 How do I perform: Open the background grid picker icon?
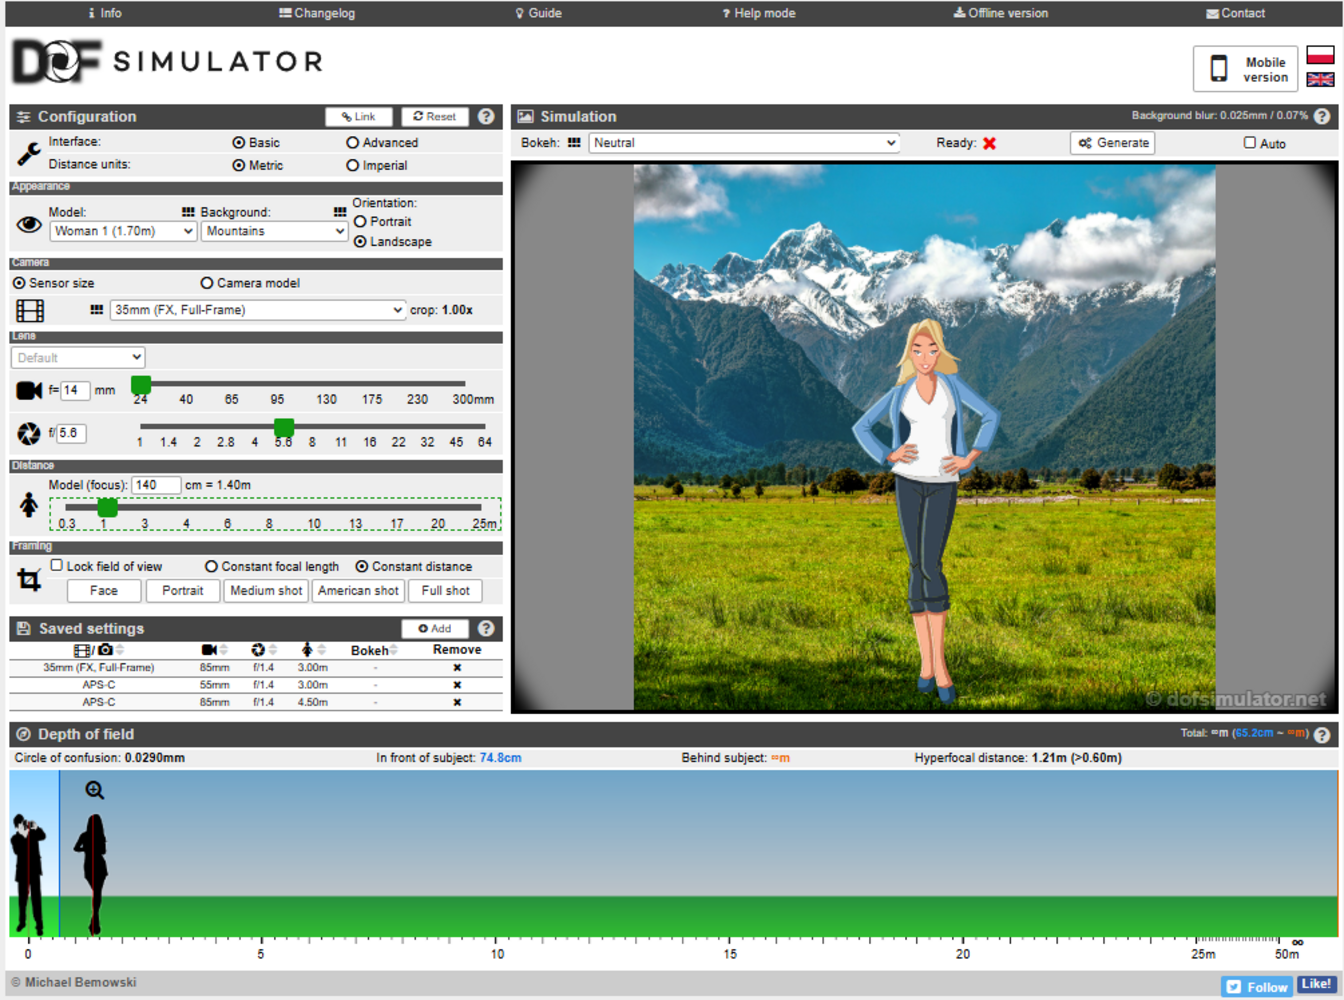click(340, 212)
